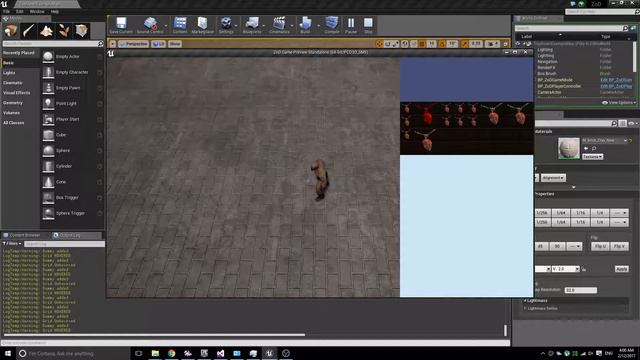Select the Volumes category
Image resolution: width=640 pixels, height=360 pixels.
pos(11,113)
